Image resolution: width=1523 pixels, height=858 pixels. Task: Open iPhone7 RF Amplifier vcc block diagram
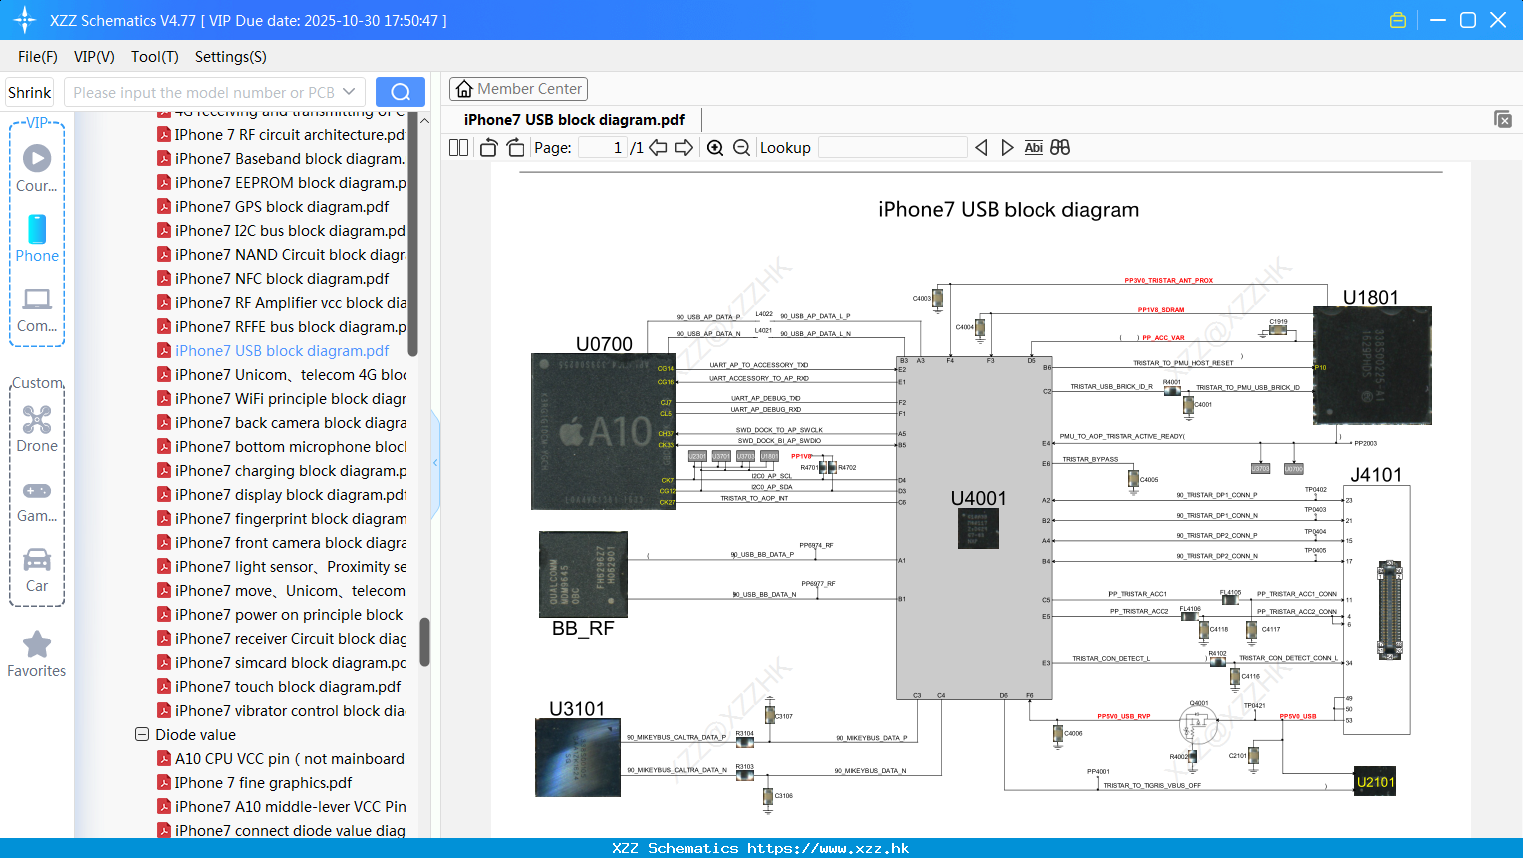[x=281, y=303]
